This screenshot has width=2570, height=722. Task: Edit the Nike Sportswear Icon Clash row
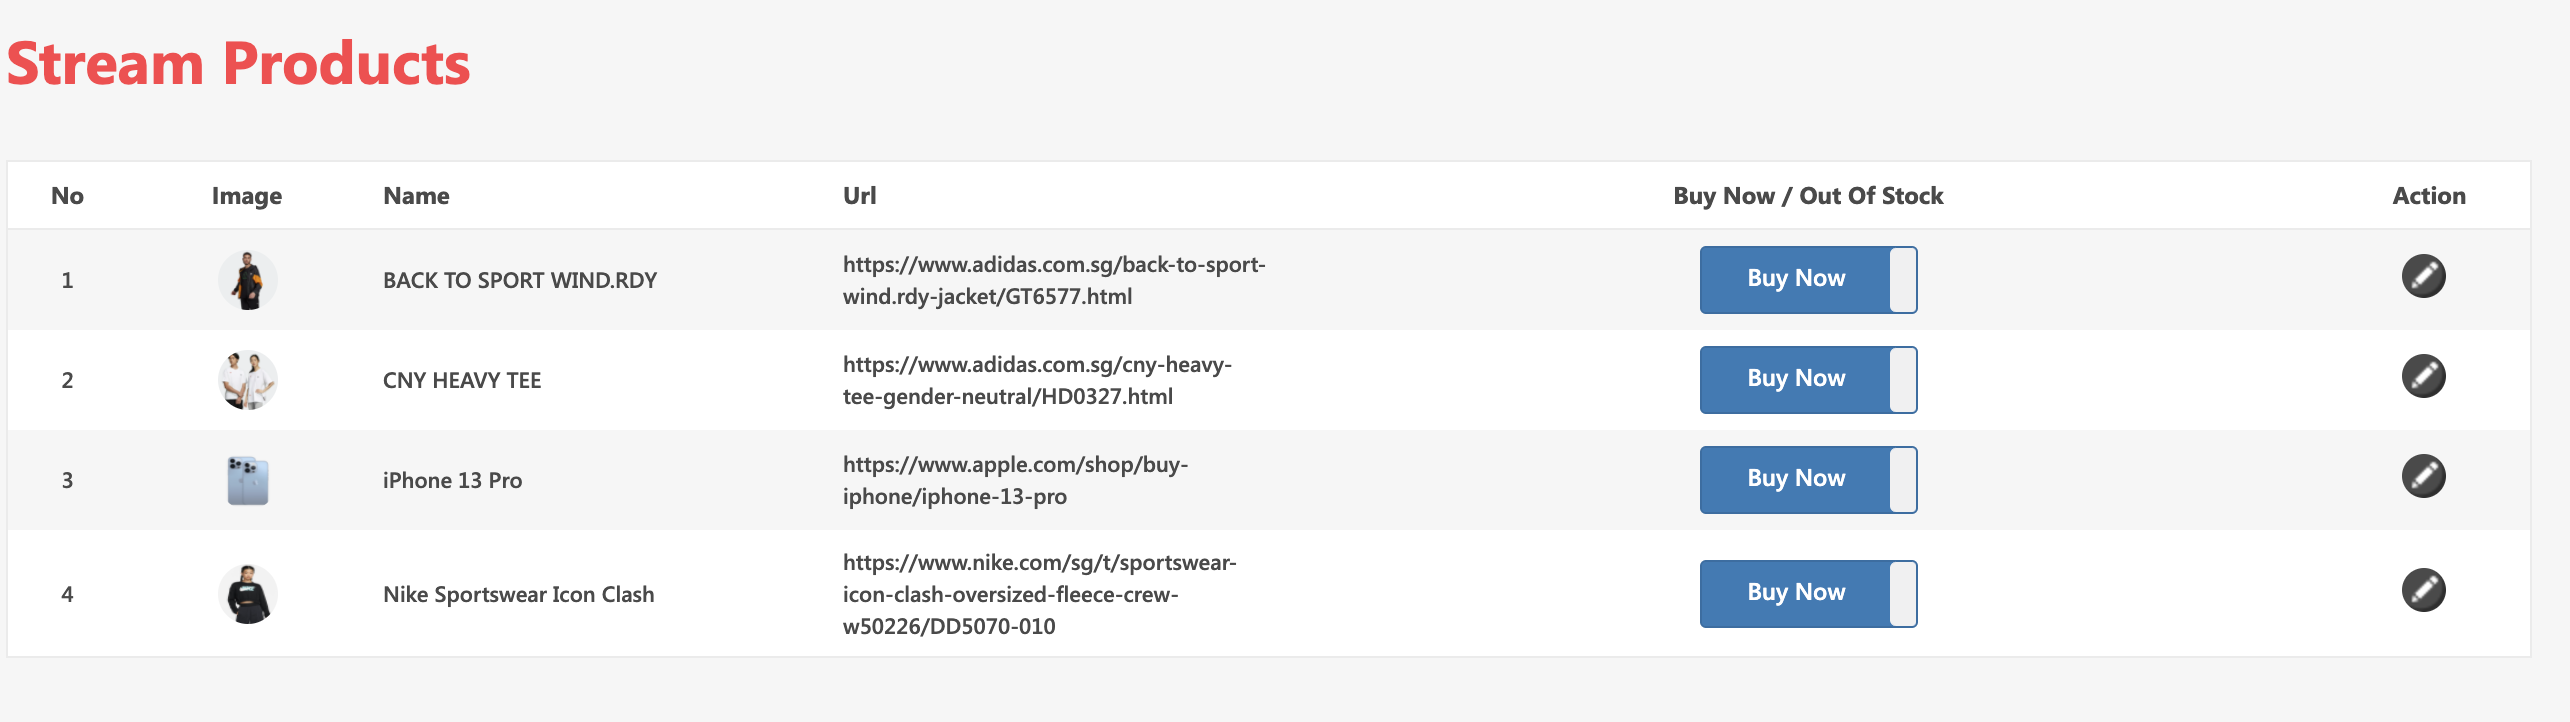pos(2423,590)
